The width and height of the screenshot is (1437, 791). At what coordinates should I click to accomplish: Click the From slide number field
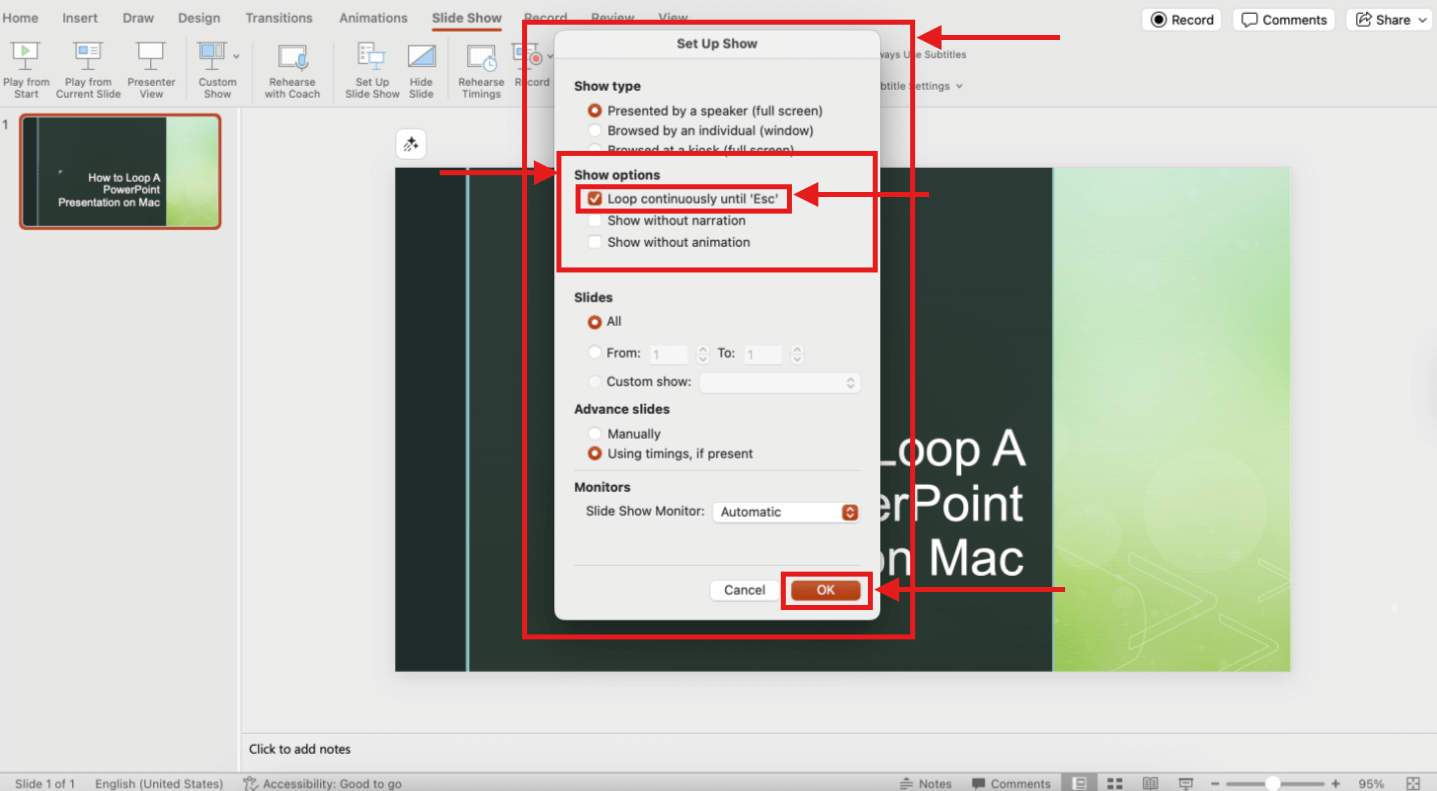point(669,354)
